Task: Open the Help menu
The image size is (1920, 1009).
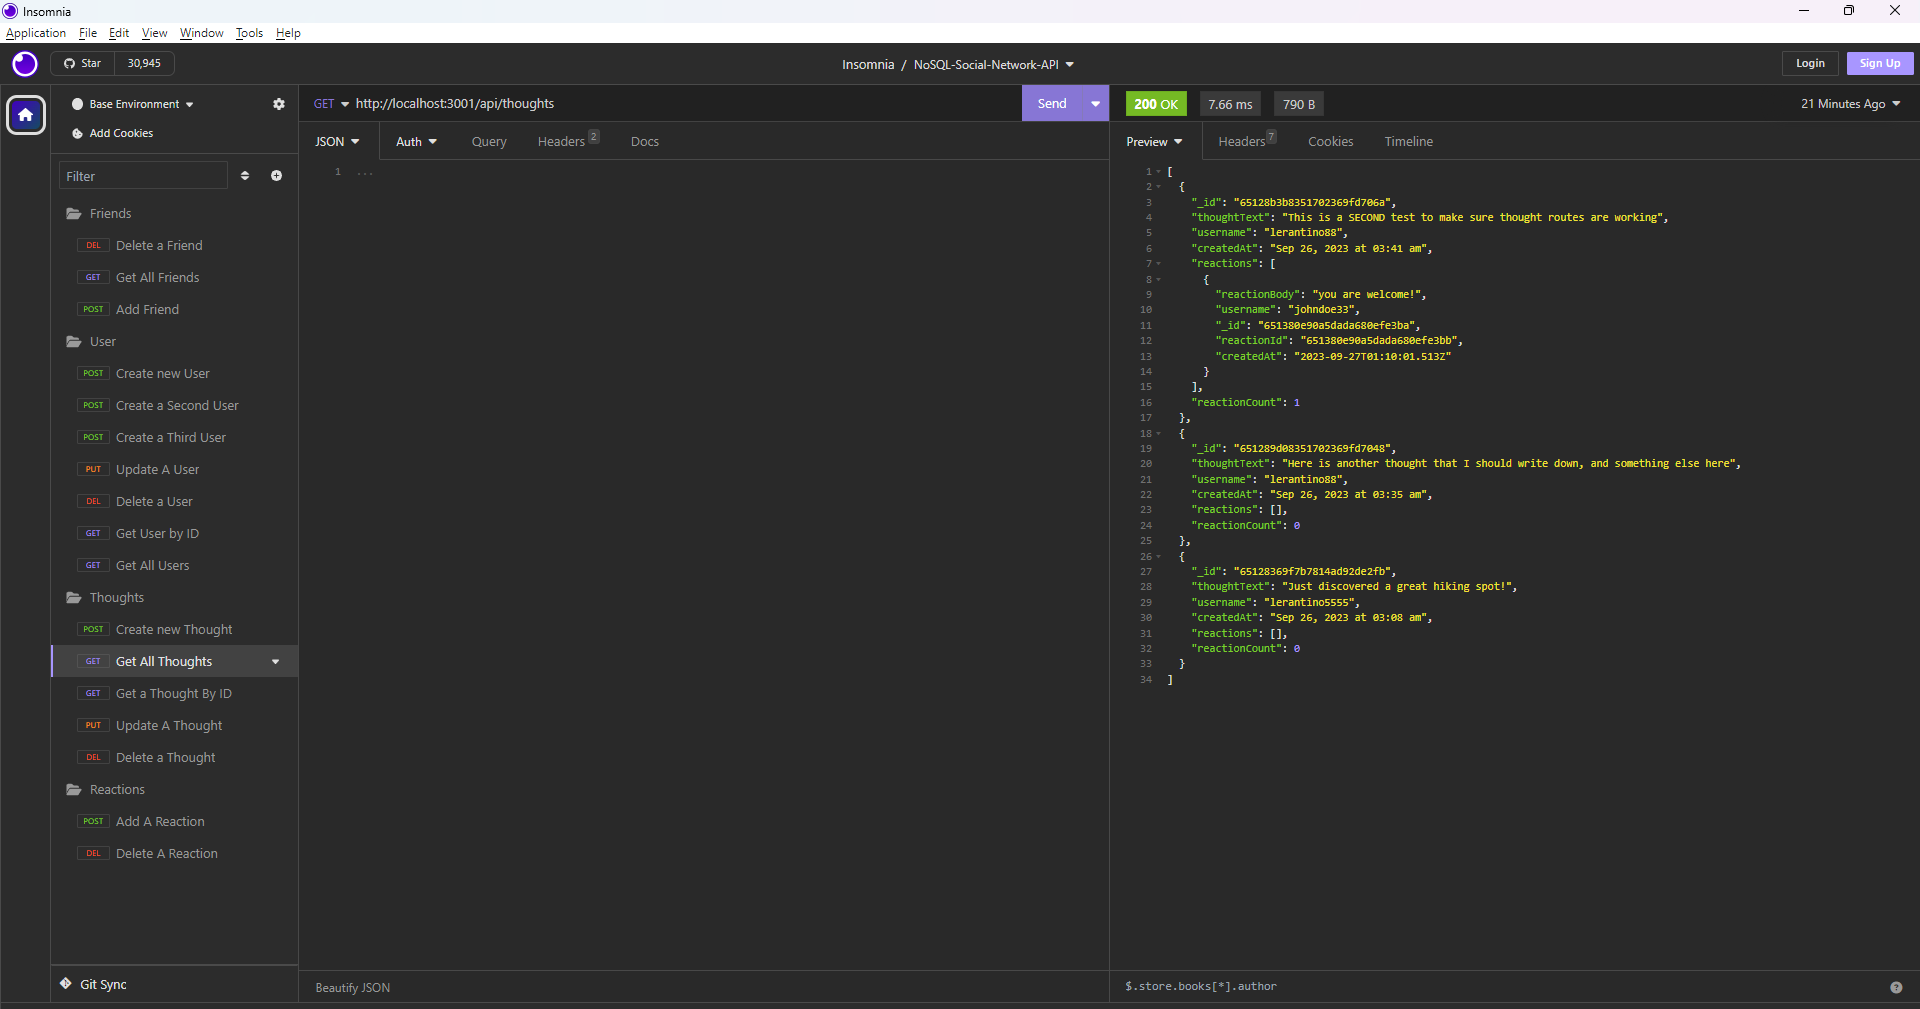Action: coord(288,33)
